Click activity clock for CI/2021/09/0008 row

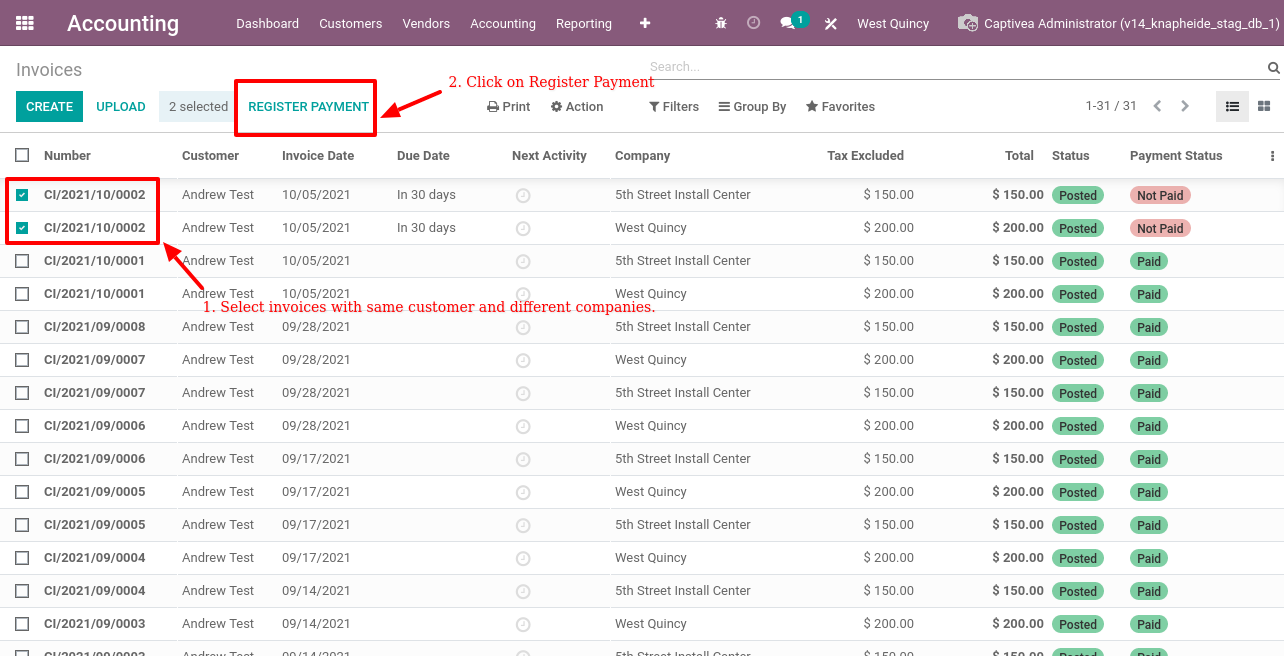(523, 328)
